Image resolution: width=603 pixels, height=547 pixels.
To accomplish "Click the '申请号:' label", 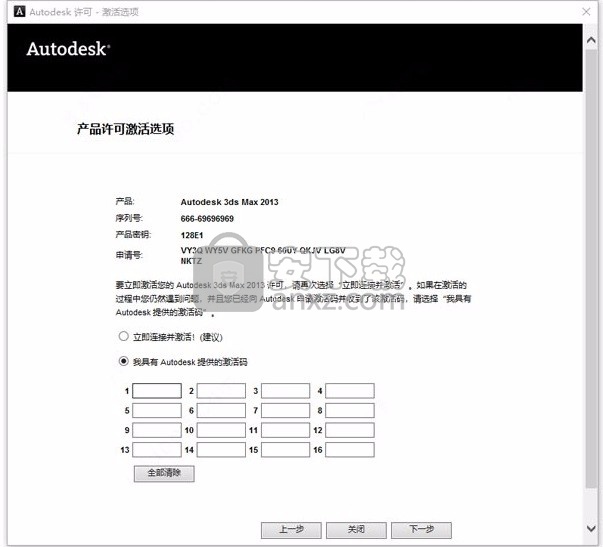I will pos(129,255).
